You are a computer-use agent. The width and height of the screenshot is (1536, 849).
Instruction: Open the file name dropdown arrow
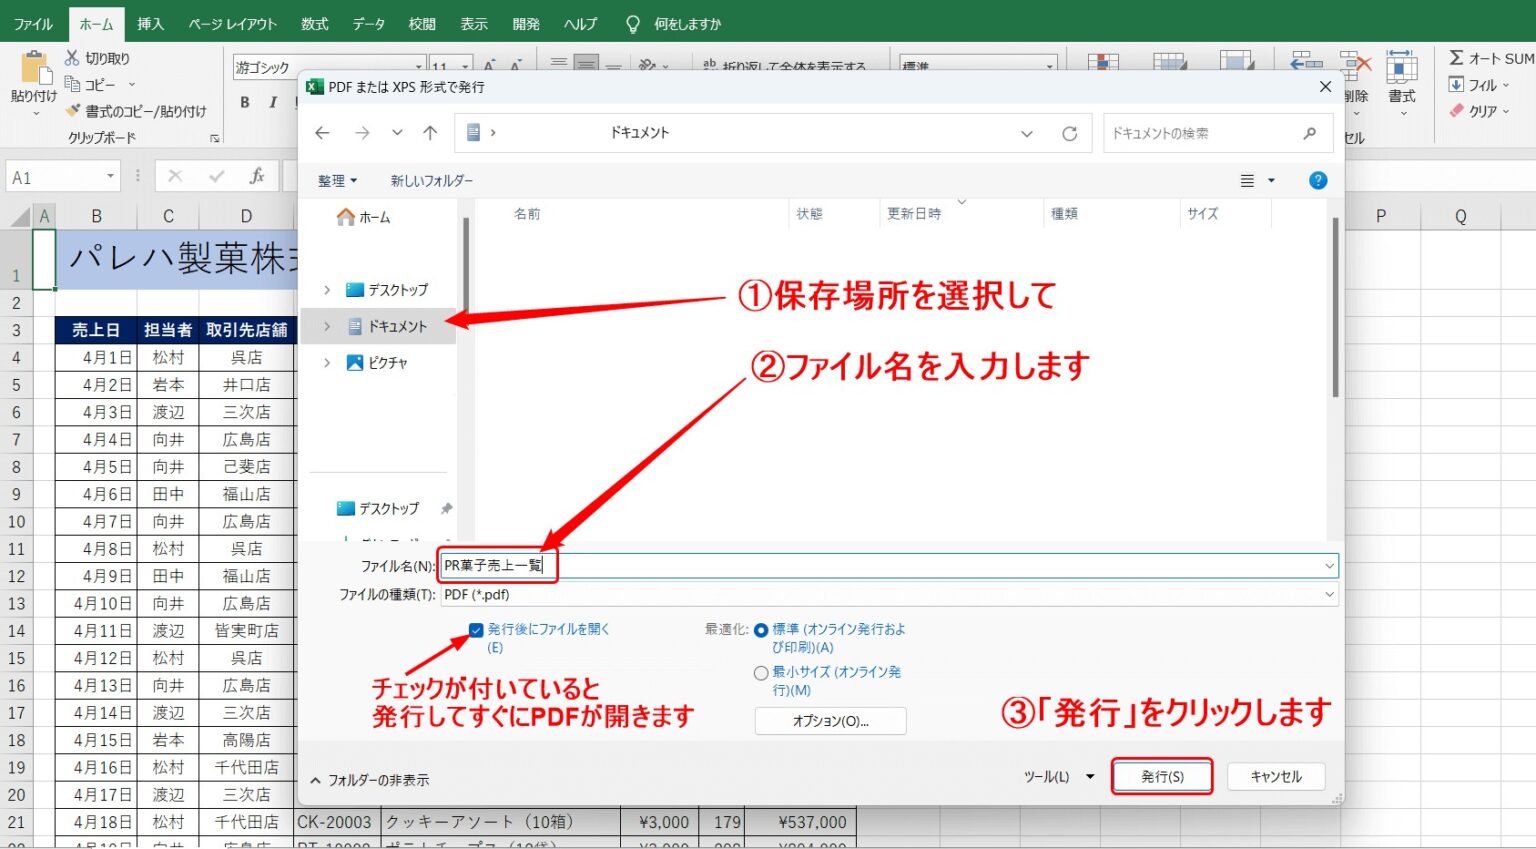coord(1329,566)
